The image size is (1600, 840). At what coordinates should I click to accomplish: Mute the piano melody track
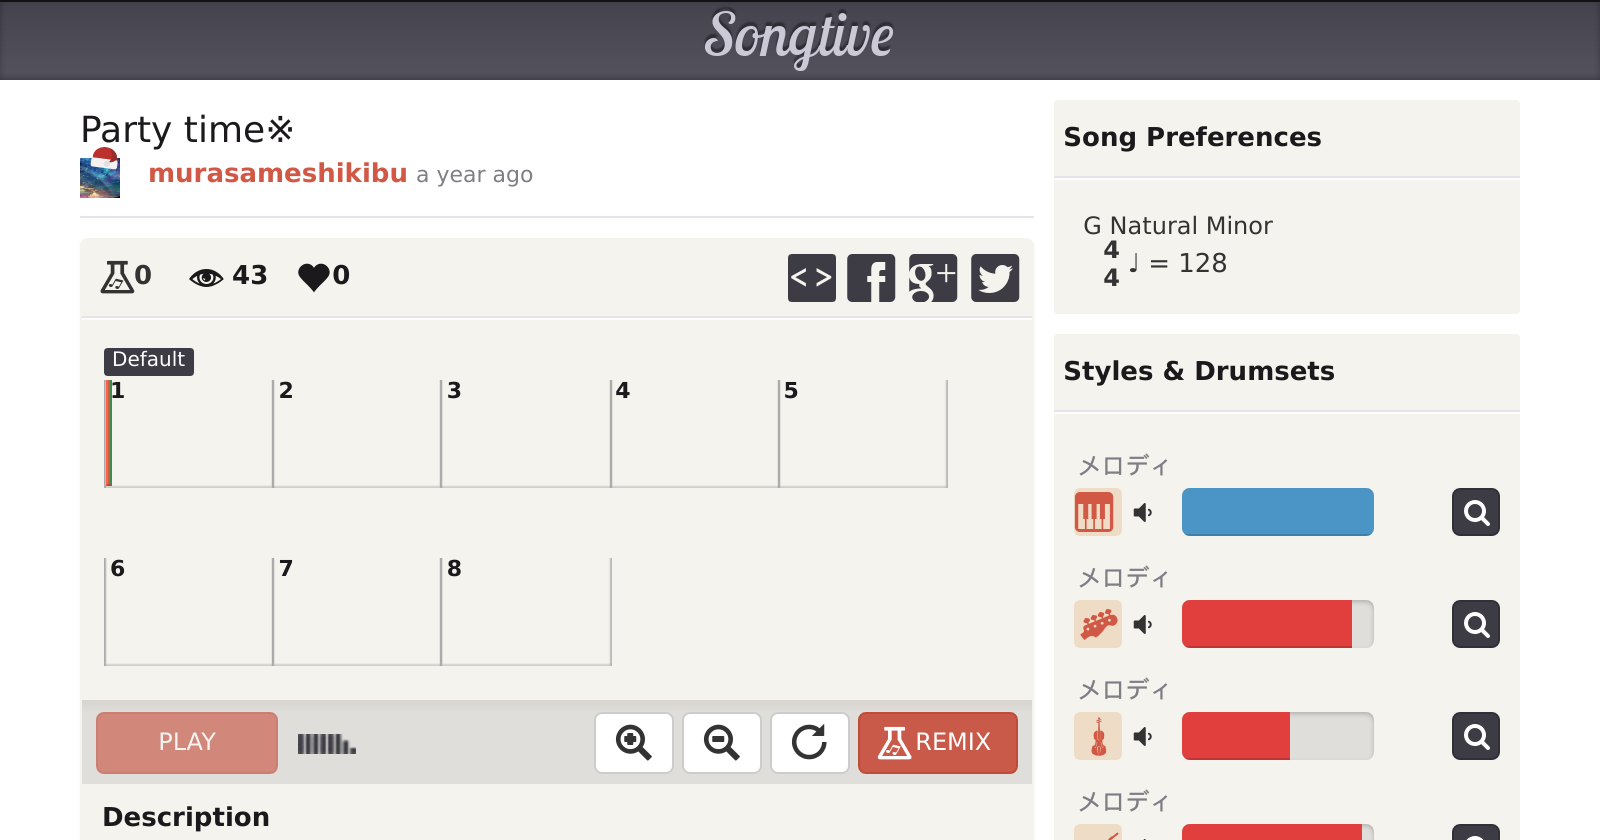(x=1143, y=512)
